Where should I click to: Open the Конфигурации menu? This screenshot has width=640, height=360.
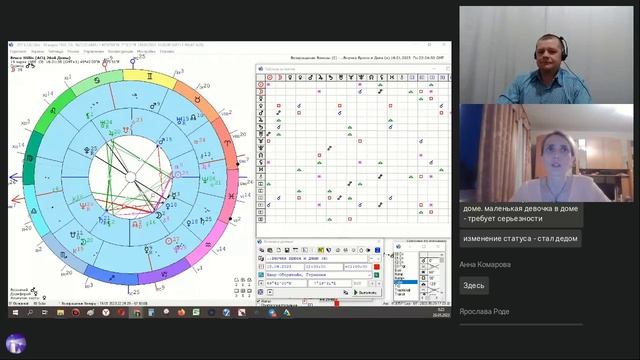(120, 51)
